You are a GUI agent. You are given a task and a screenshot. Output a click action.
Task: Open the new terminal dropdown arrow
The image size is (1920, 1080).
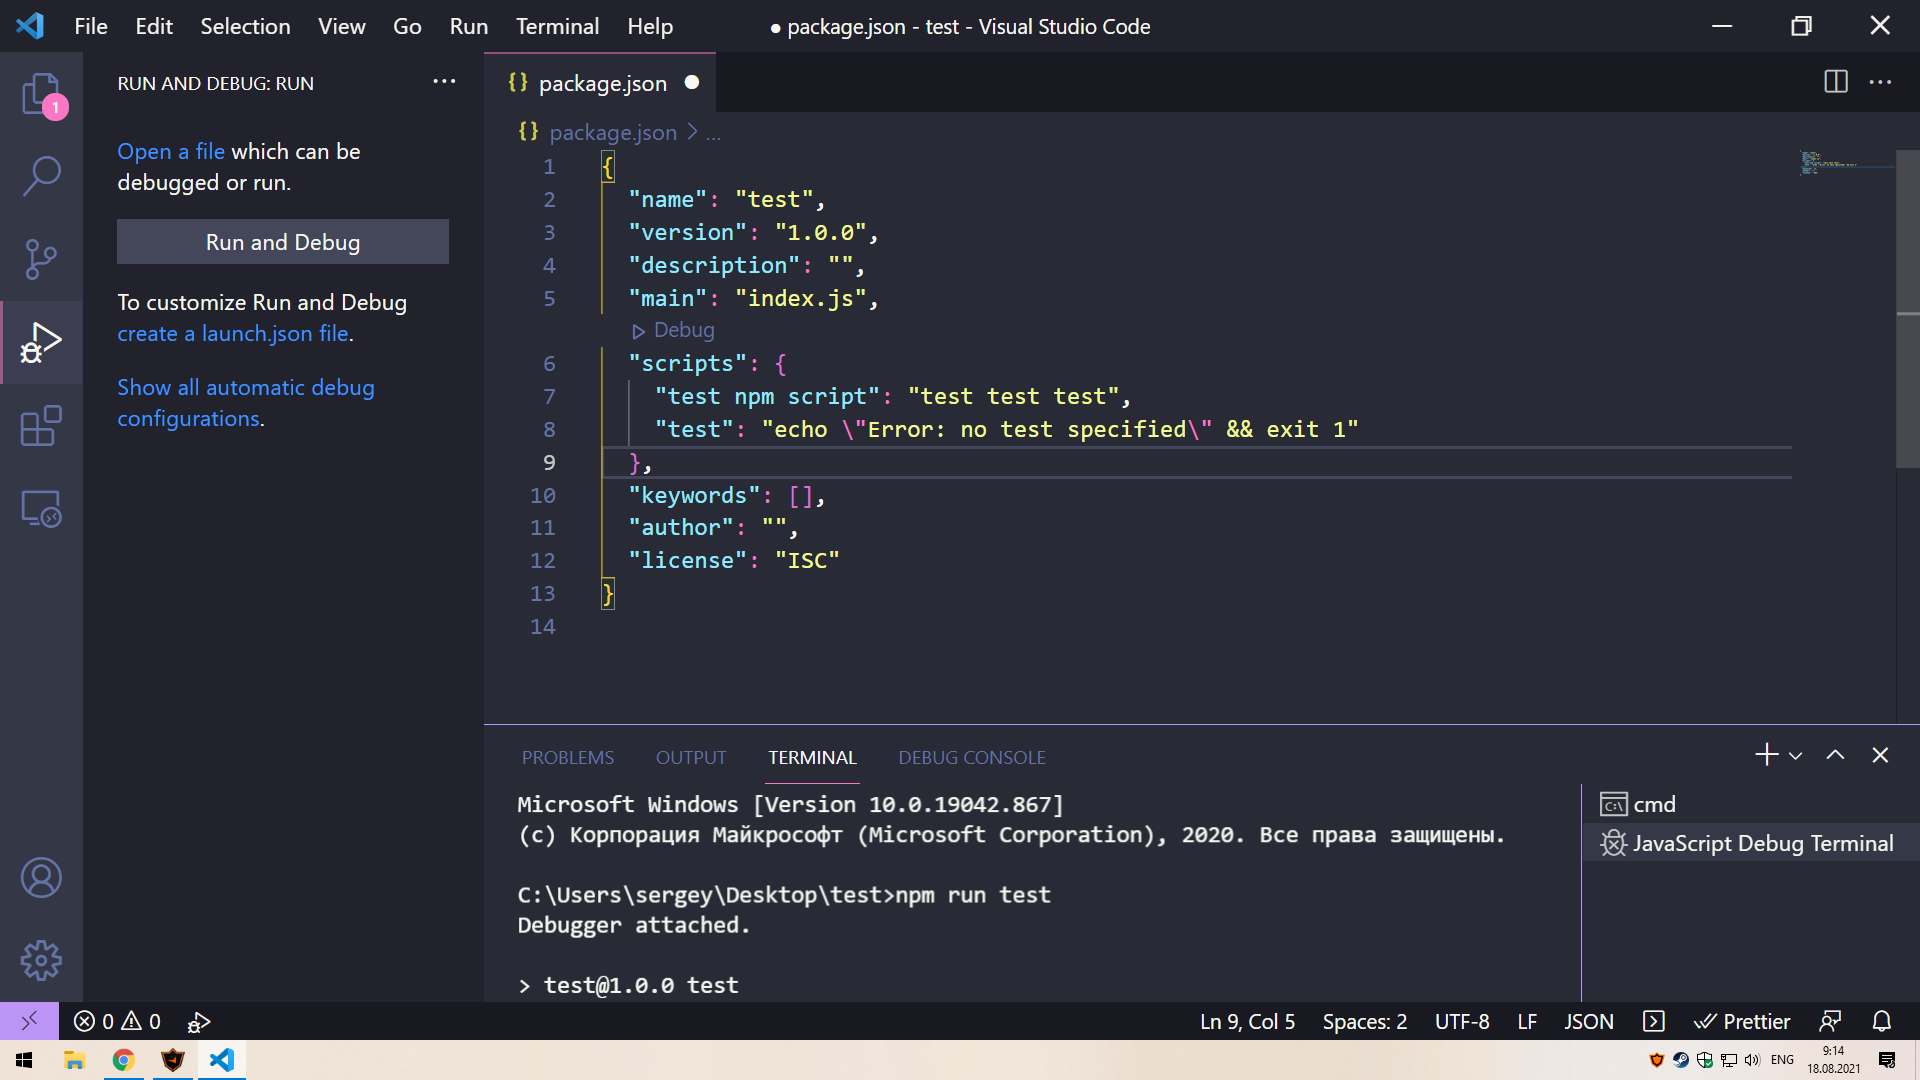[x=1796, y=756]
